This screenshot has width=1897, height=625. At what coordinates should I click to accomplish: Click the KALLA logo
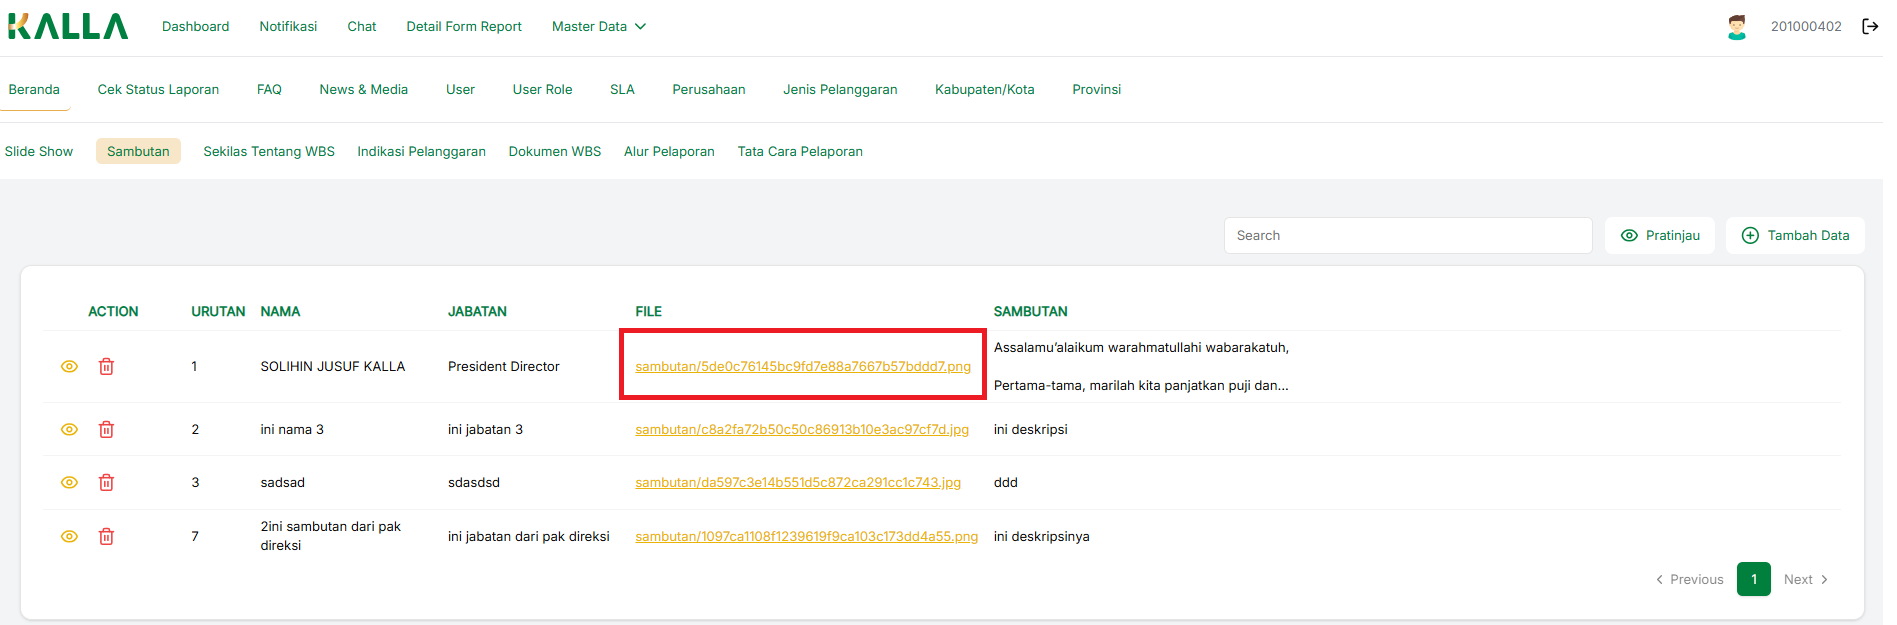pos(68,27)
